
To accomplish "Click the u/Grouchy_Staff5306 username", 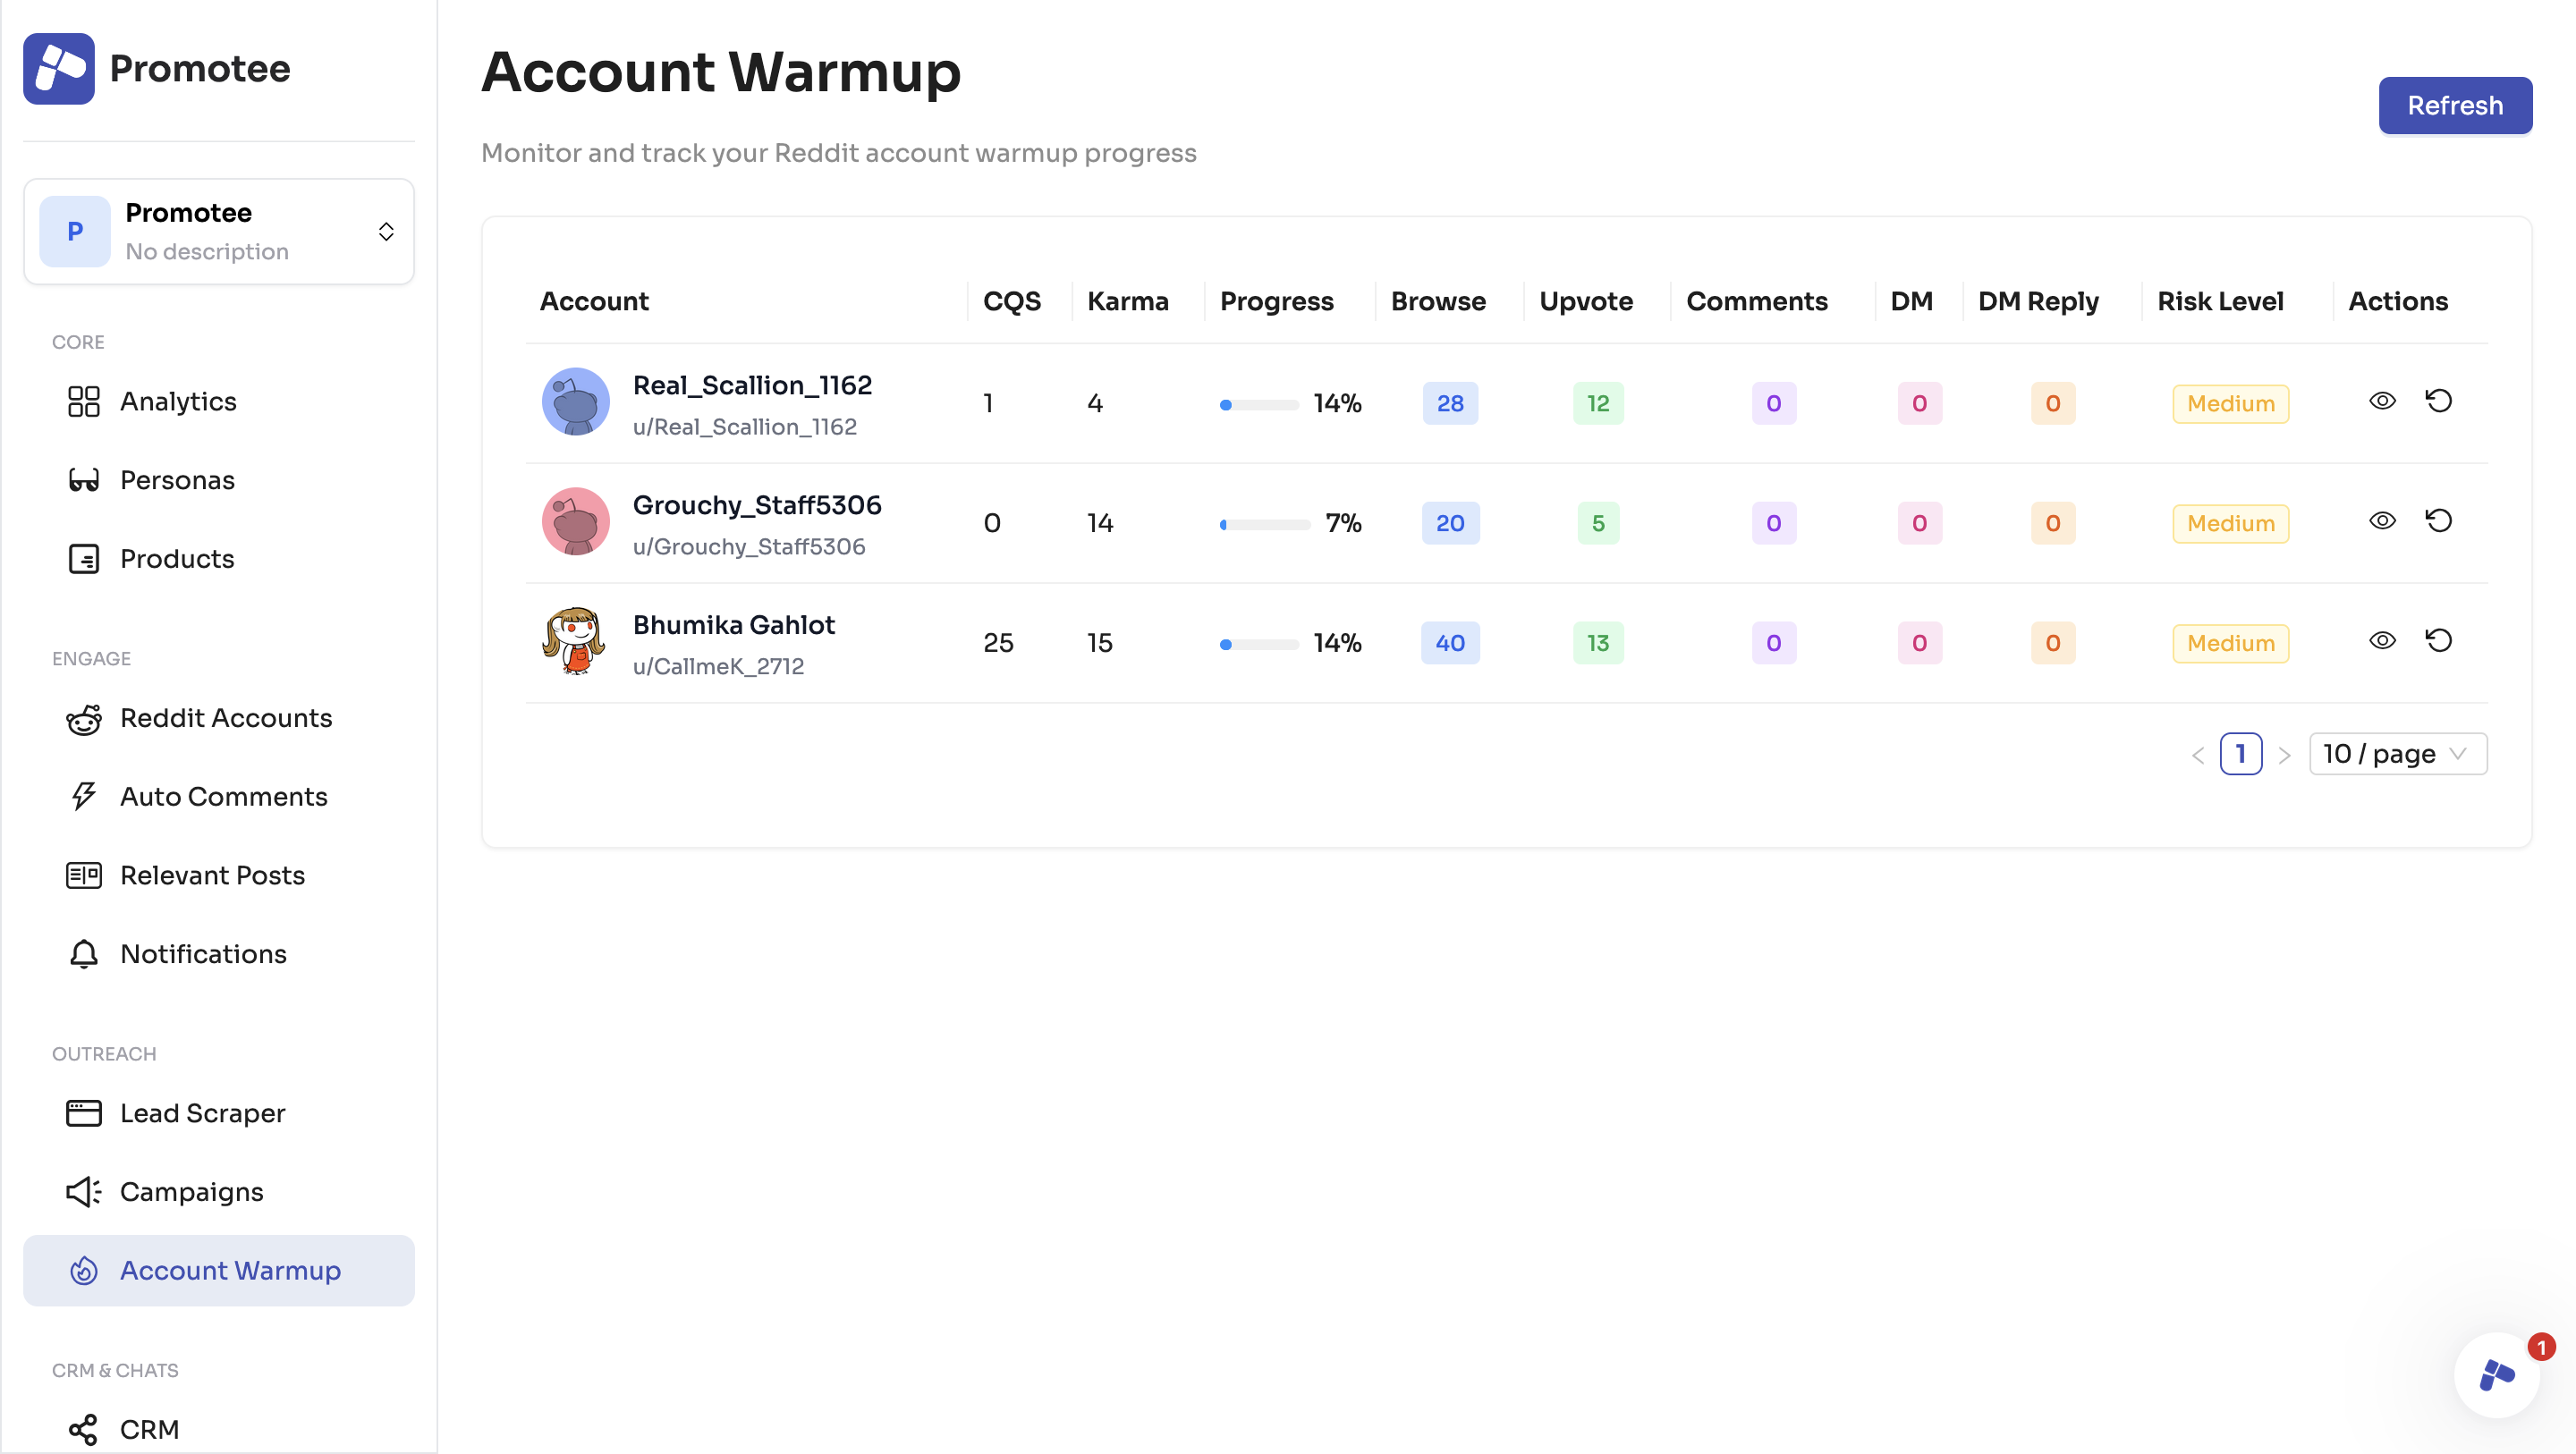I will pyautogui.click(x=749, y=547).
